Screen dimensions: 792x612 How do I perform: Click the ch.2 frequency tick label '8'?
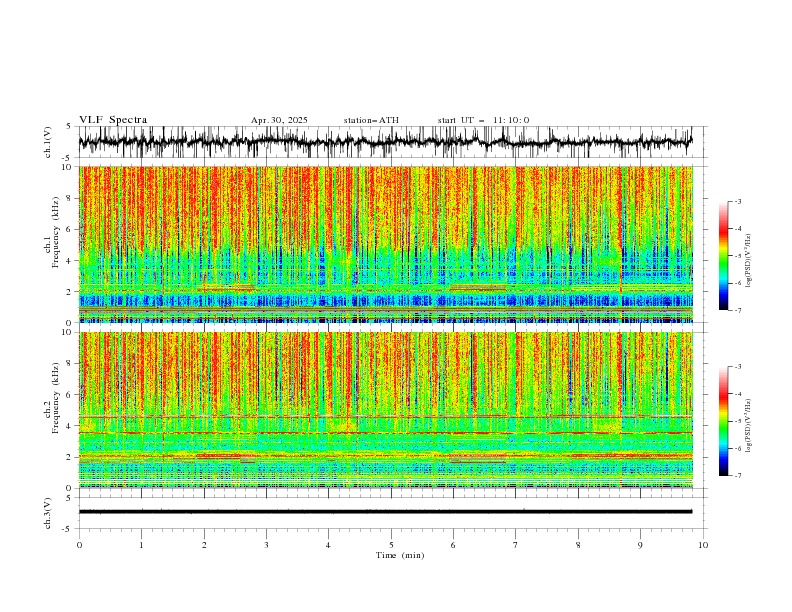pyautogui.click(x=70, y=364)
